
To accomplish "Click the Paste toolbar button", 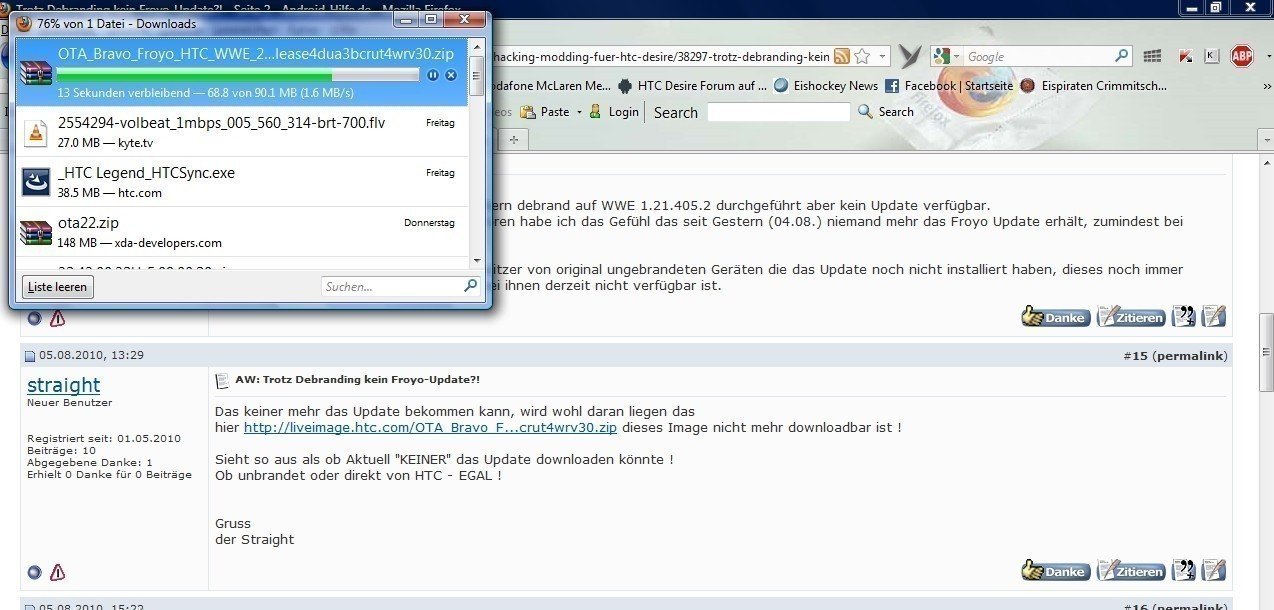I will (545, 112).
